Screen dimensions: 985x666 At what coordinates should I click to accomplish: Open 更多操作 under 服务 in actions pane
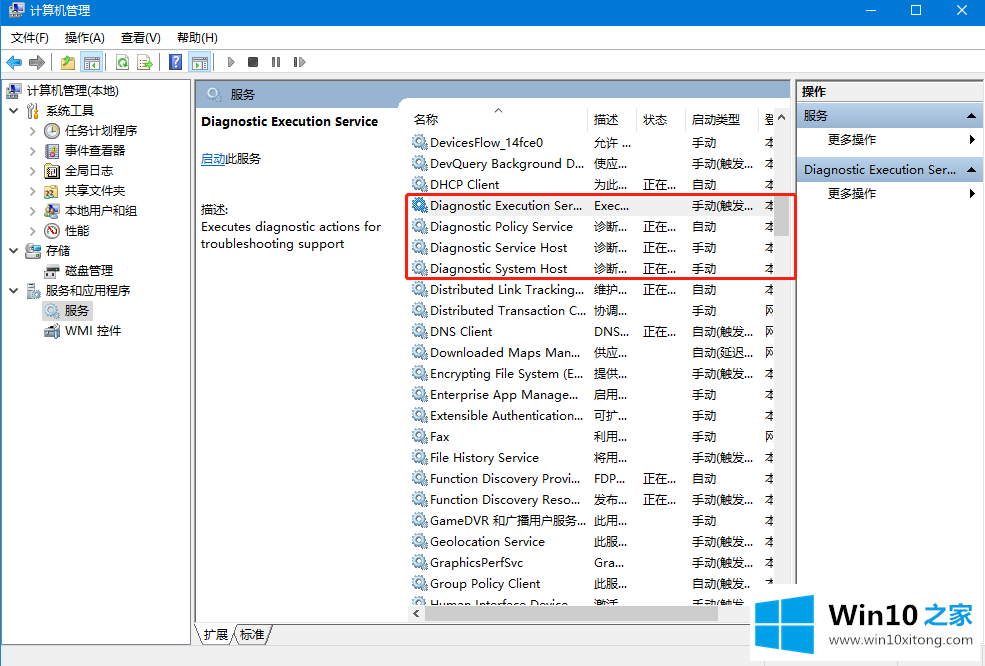pyautogui.click(x=852, y=140)
